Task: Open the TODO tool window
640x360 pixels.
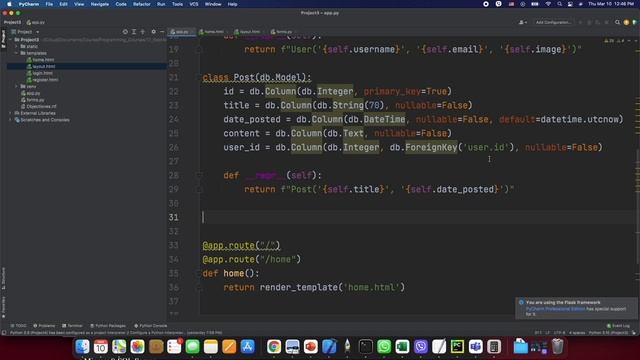Action: [18, 326]
